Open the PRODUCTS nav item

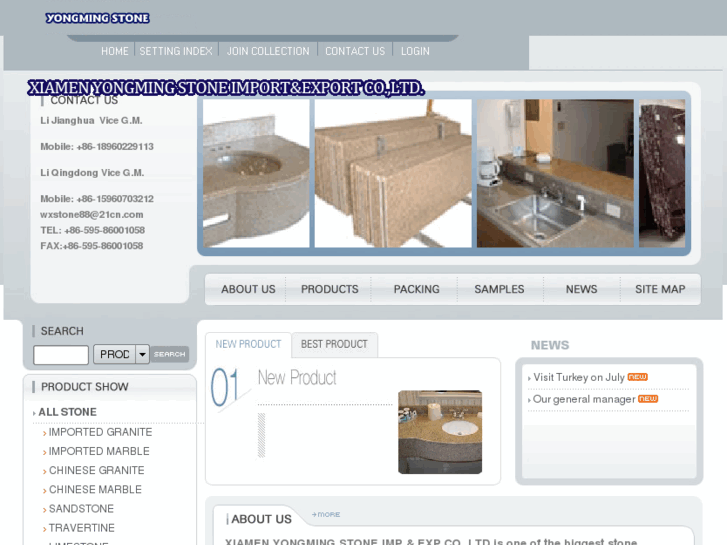pos(330,289)
